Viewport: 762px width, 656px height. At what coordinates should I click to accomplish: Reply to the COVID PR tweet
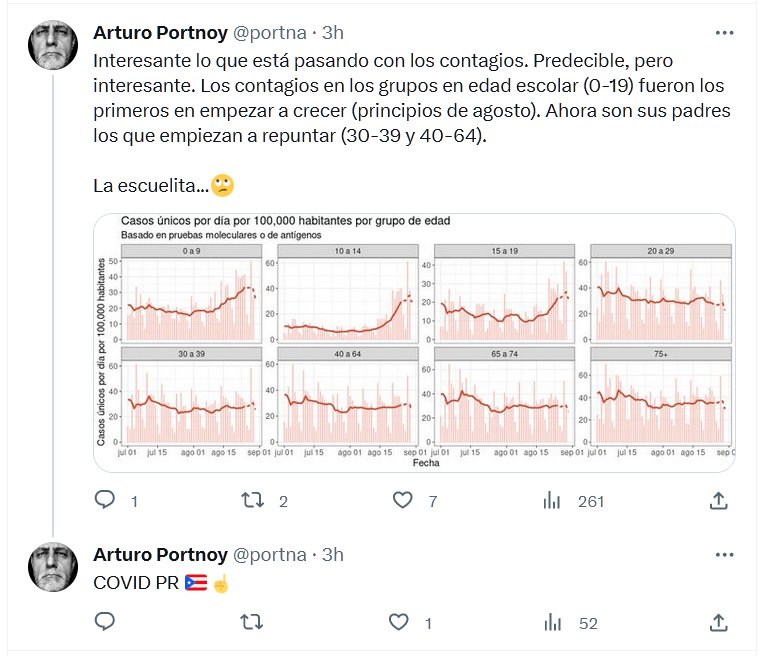point(106,622)
